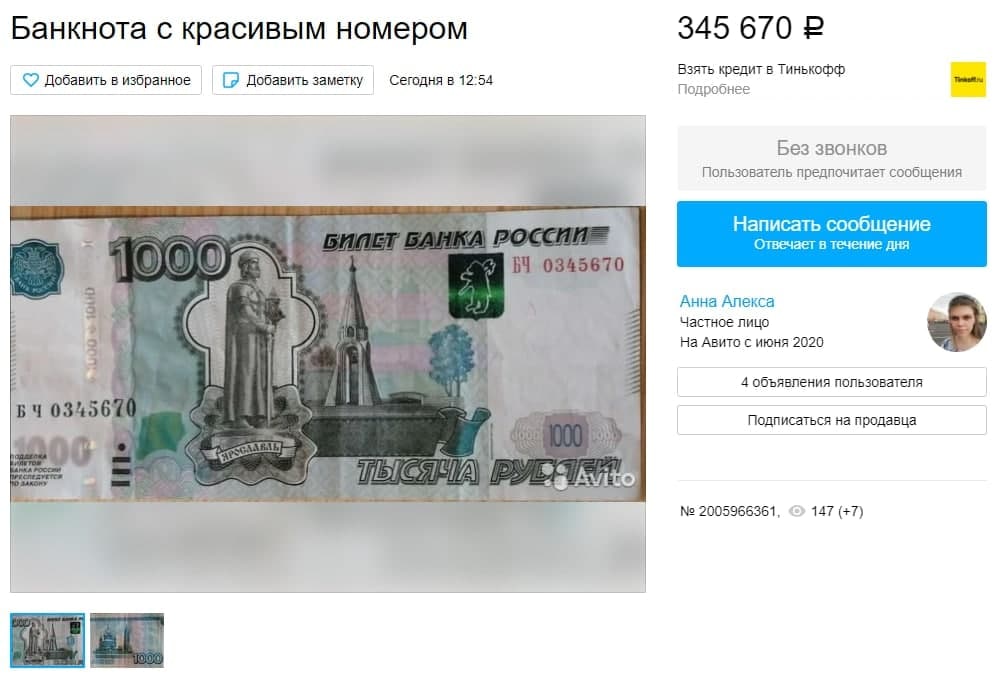Click the eye views icon

[x=796, y=511]
